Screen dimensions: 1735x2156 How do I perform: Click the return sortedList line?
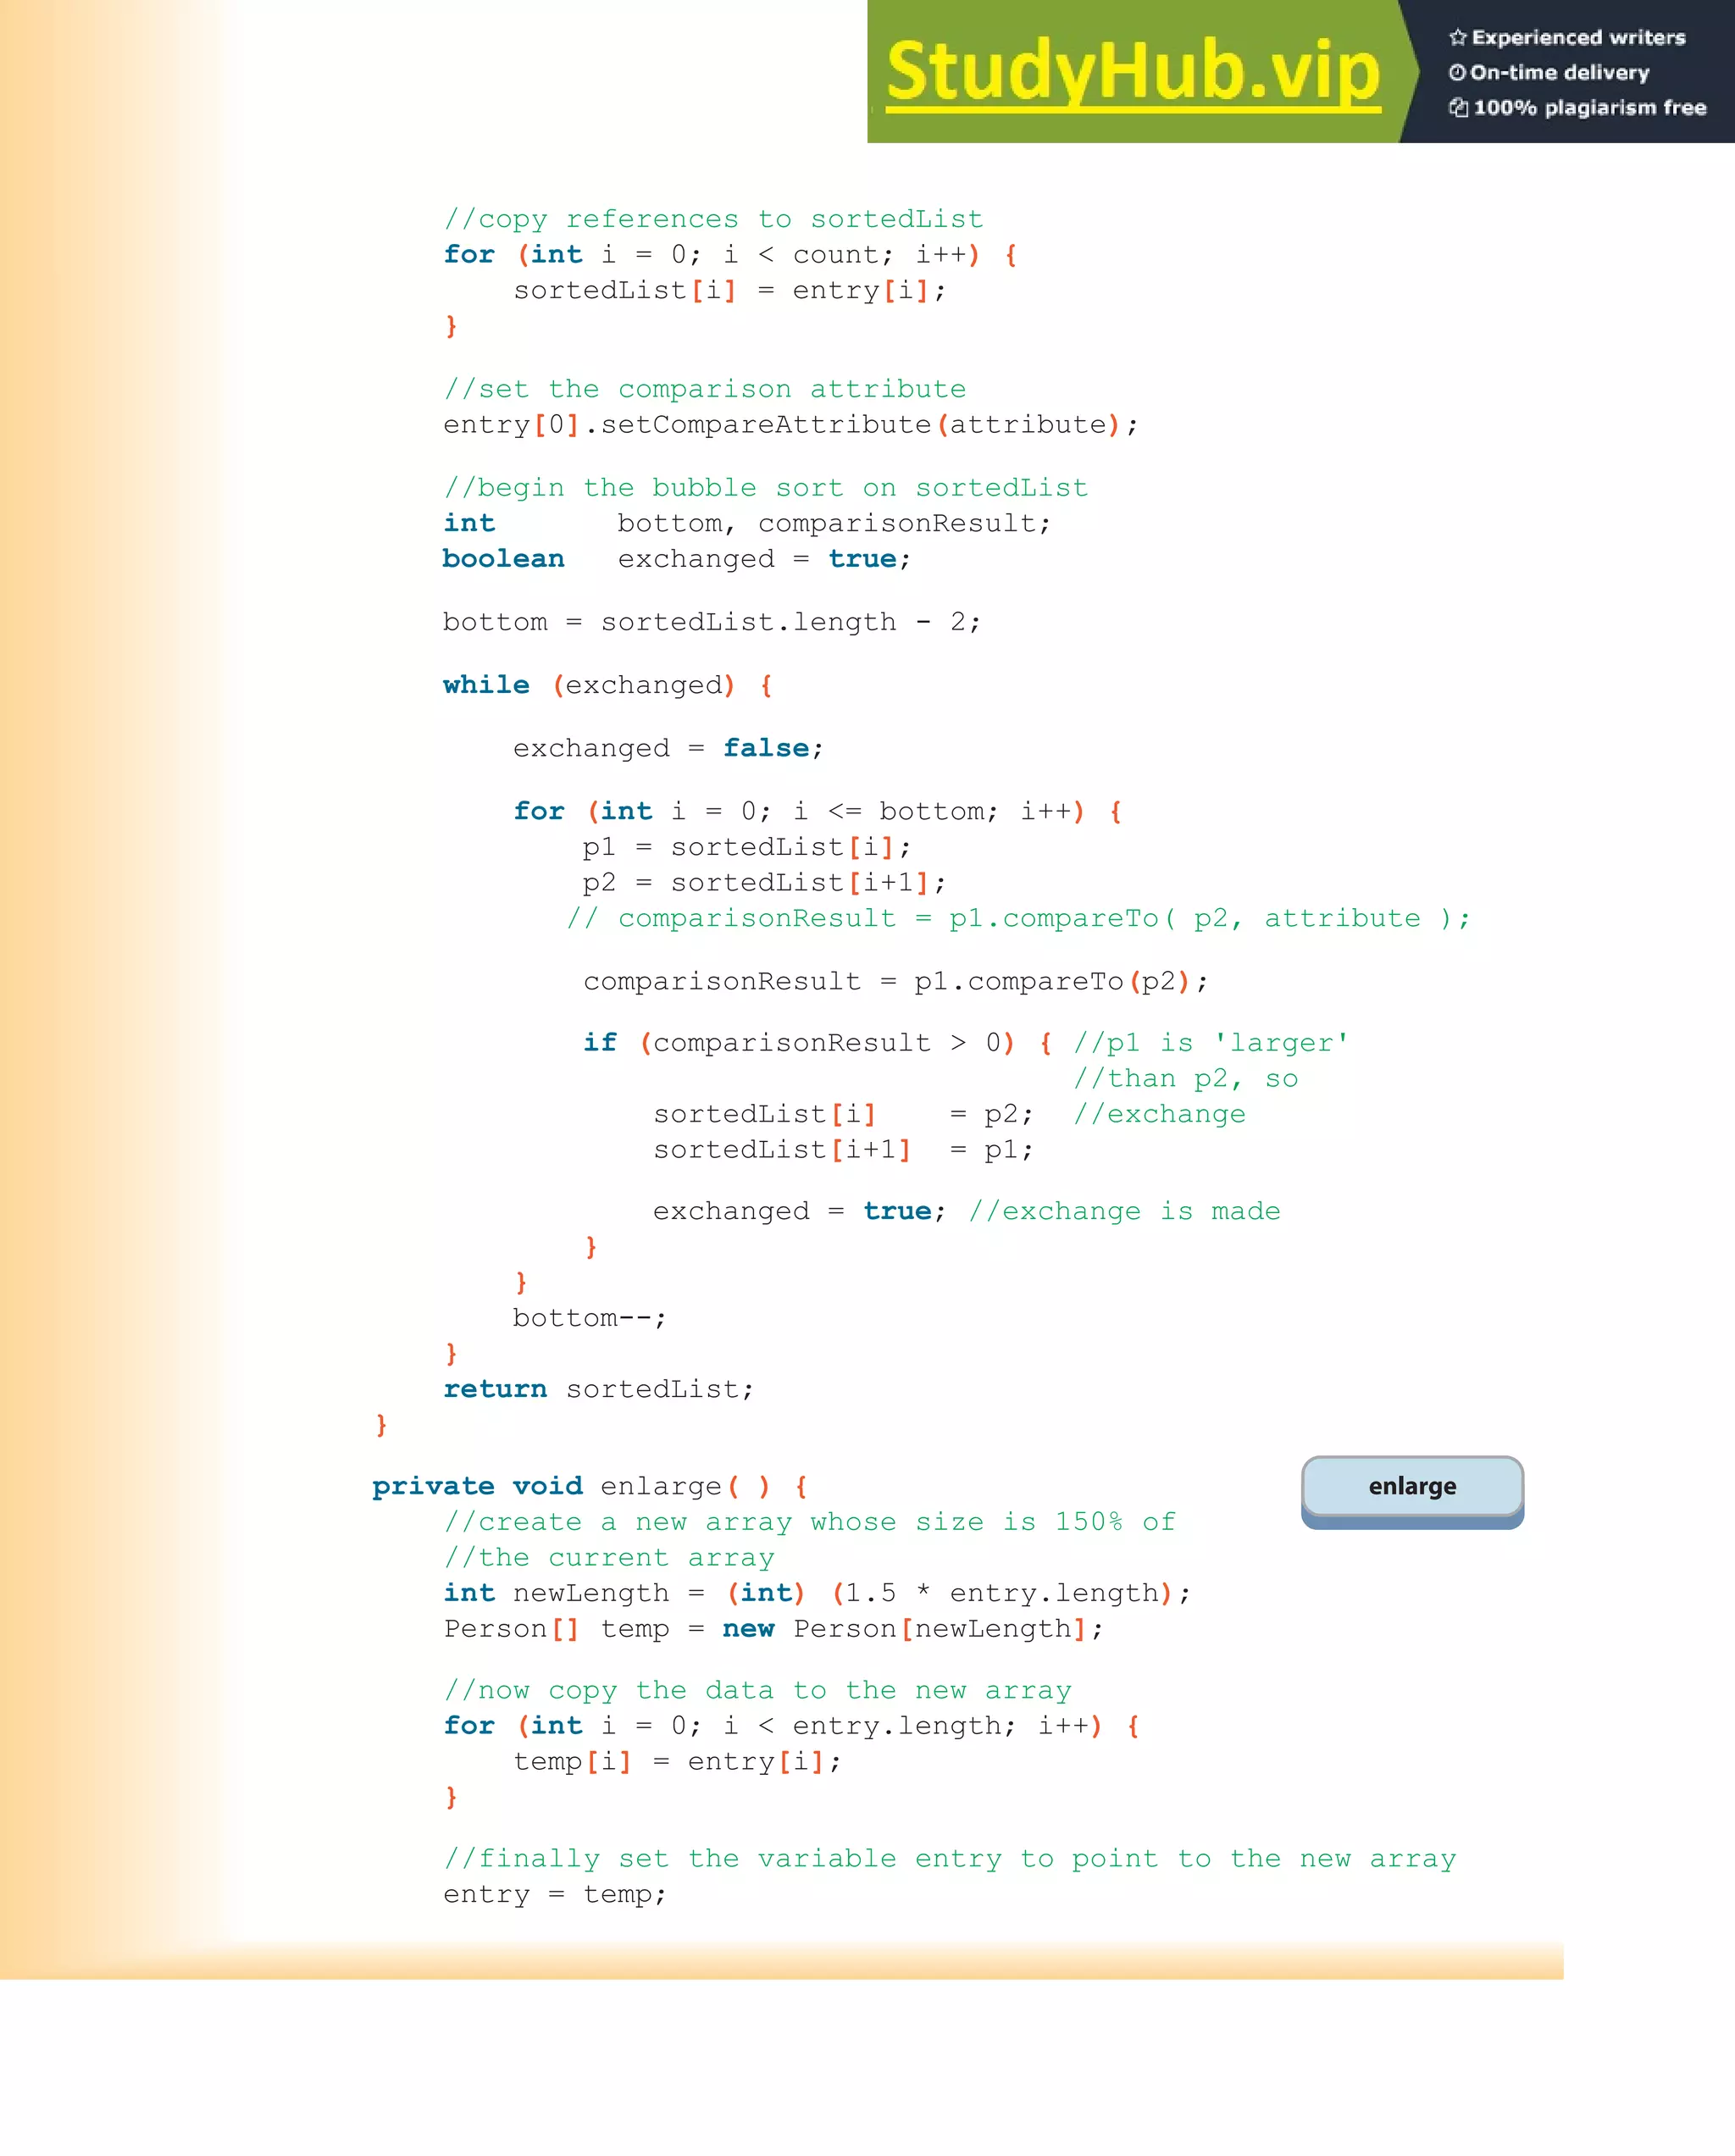[x=598, y=1390]
